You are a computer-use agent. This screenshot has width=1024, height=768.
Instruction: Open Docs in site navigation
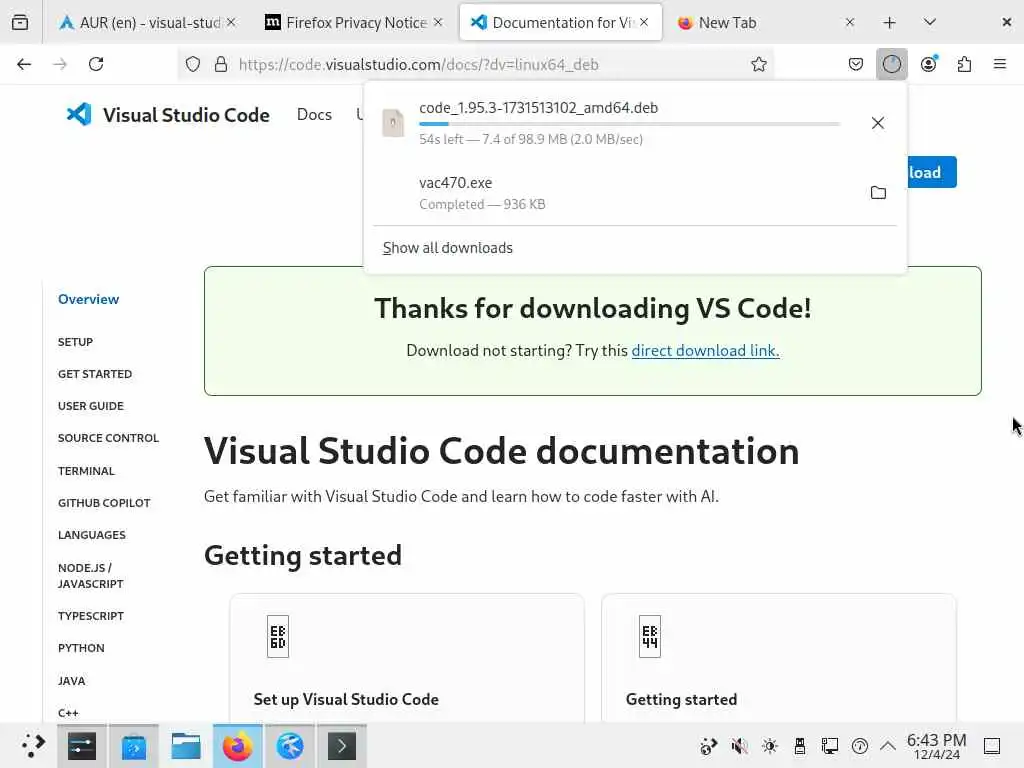click(x=314, y=114)
